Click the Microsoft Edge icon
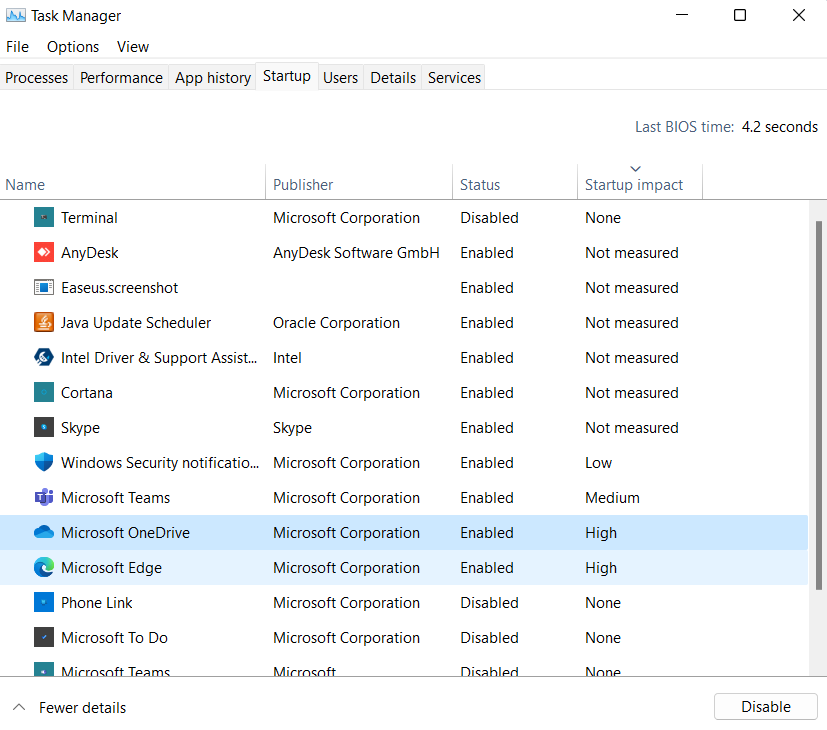 click(x=44, y=567)
